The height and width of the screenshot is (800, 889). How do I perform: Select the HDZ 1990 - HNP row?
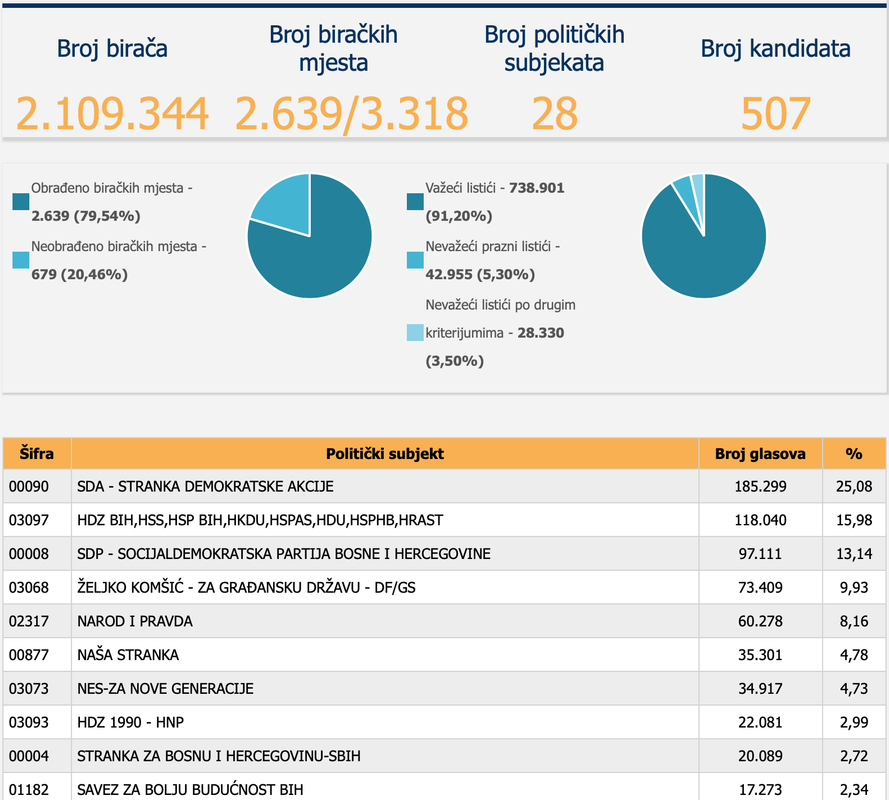(444, 722)
